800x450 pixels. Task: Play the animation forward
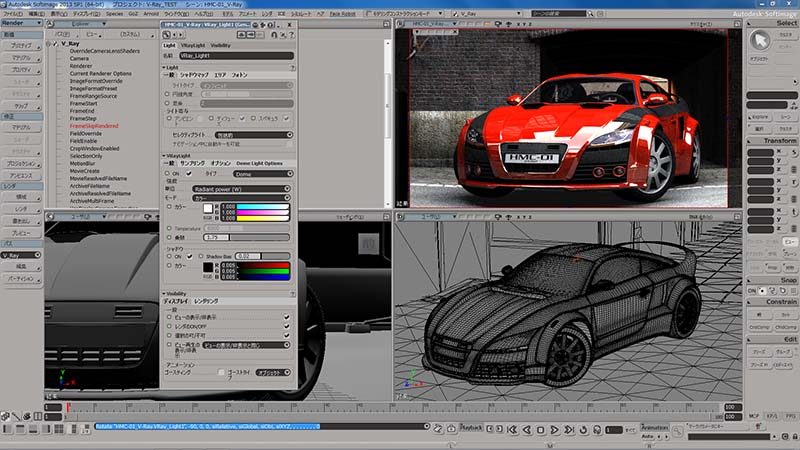pos(555,430)
